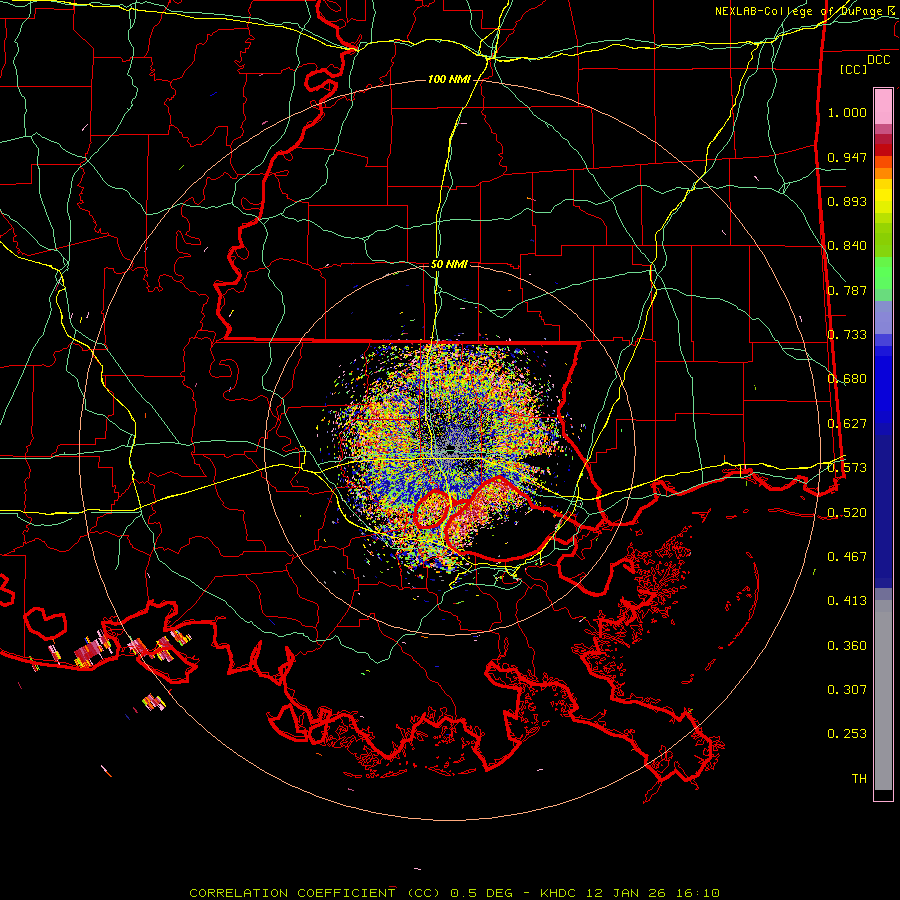The height and width of the screenshot is (900, 900).
Task: Select the 1.000 legend value
Action: click(847, 112)
